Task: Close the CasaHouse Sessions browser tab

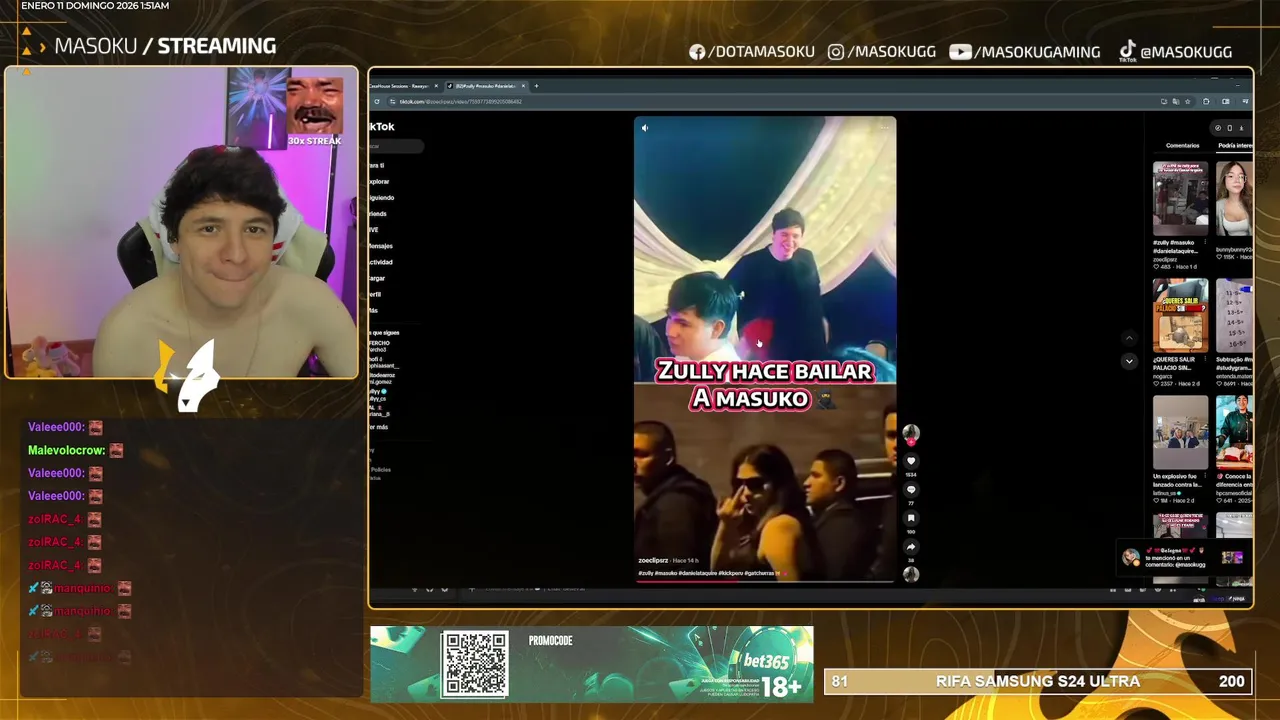Action: pyautogui.click(x=436, y=86)
